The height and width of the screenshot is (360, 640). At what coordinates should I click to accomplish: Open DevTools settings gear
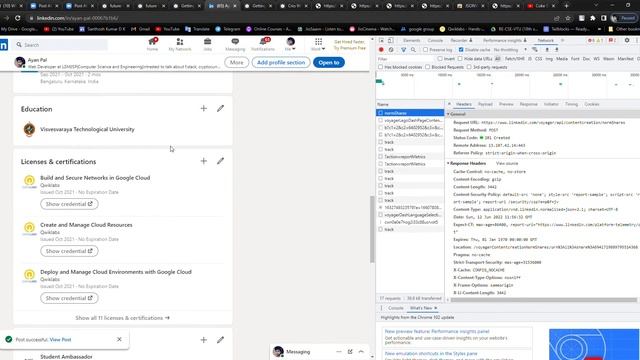click(627, 40)
